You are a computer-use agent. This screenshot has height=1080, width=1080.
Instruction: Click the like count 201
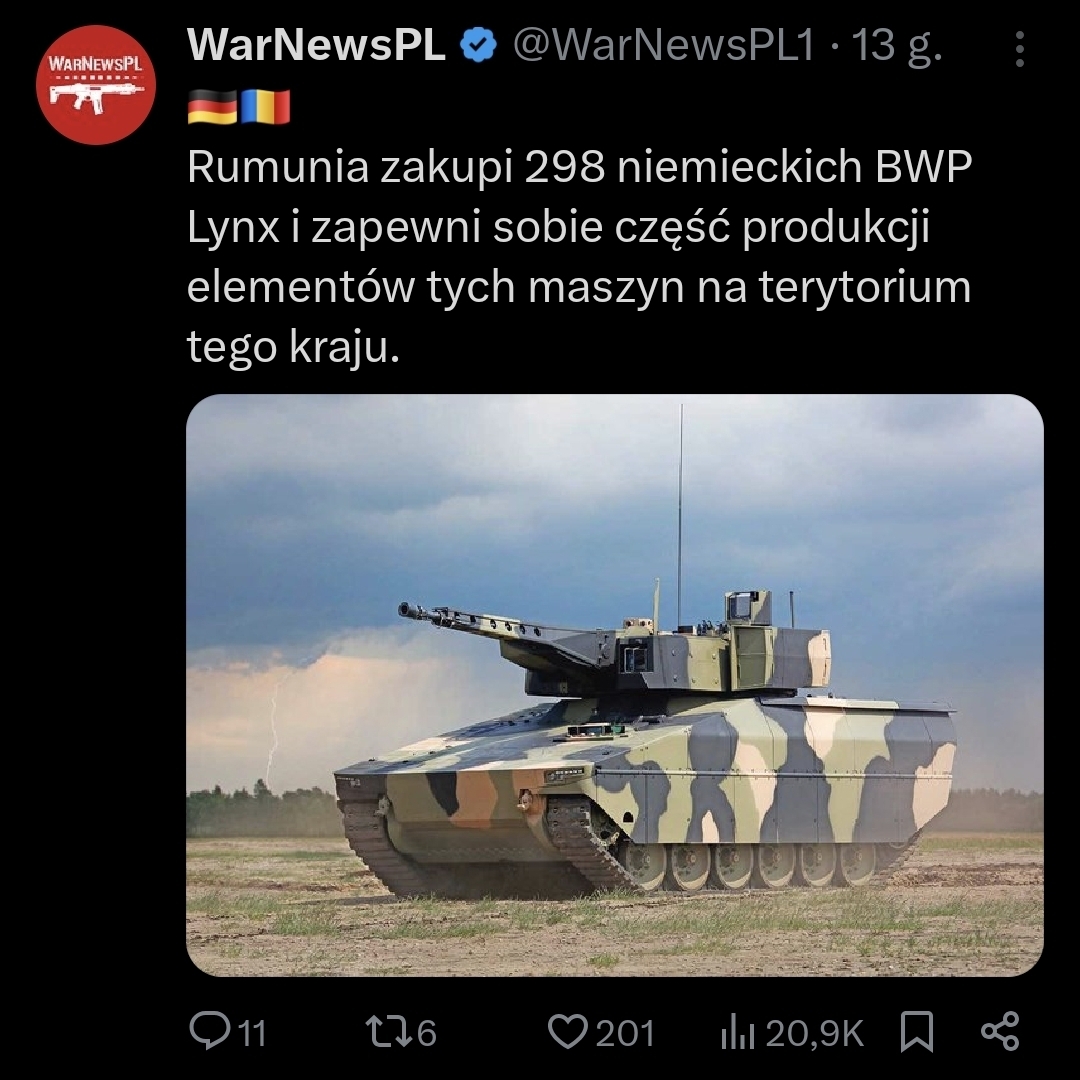click(625, 1033)
